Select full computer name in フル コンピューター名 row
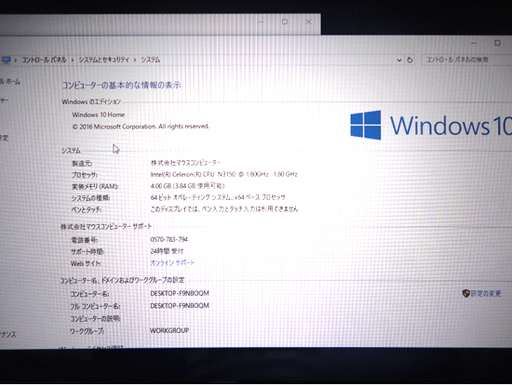This screenshot has height=386, width=512. tap(180, 306)
